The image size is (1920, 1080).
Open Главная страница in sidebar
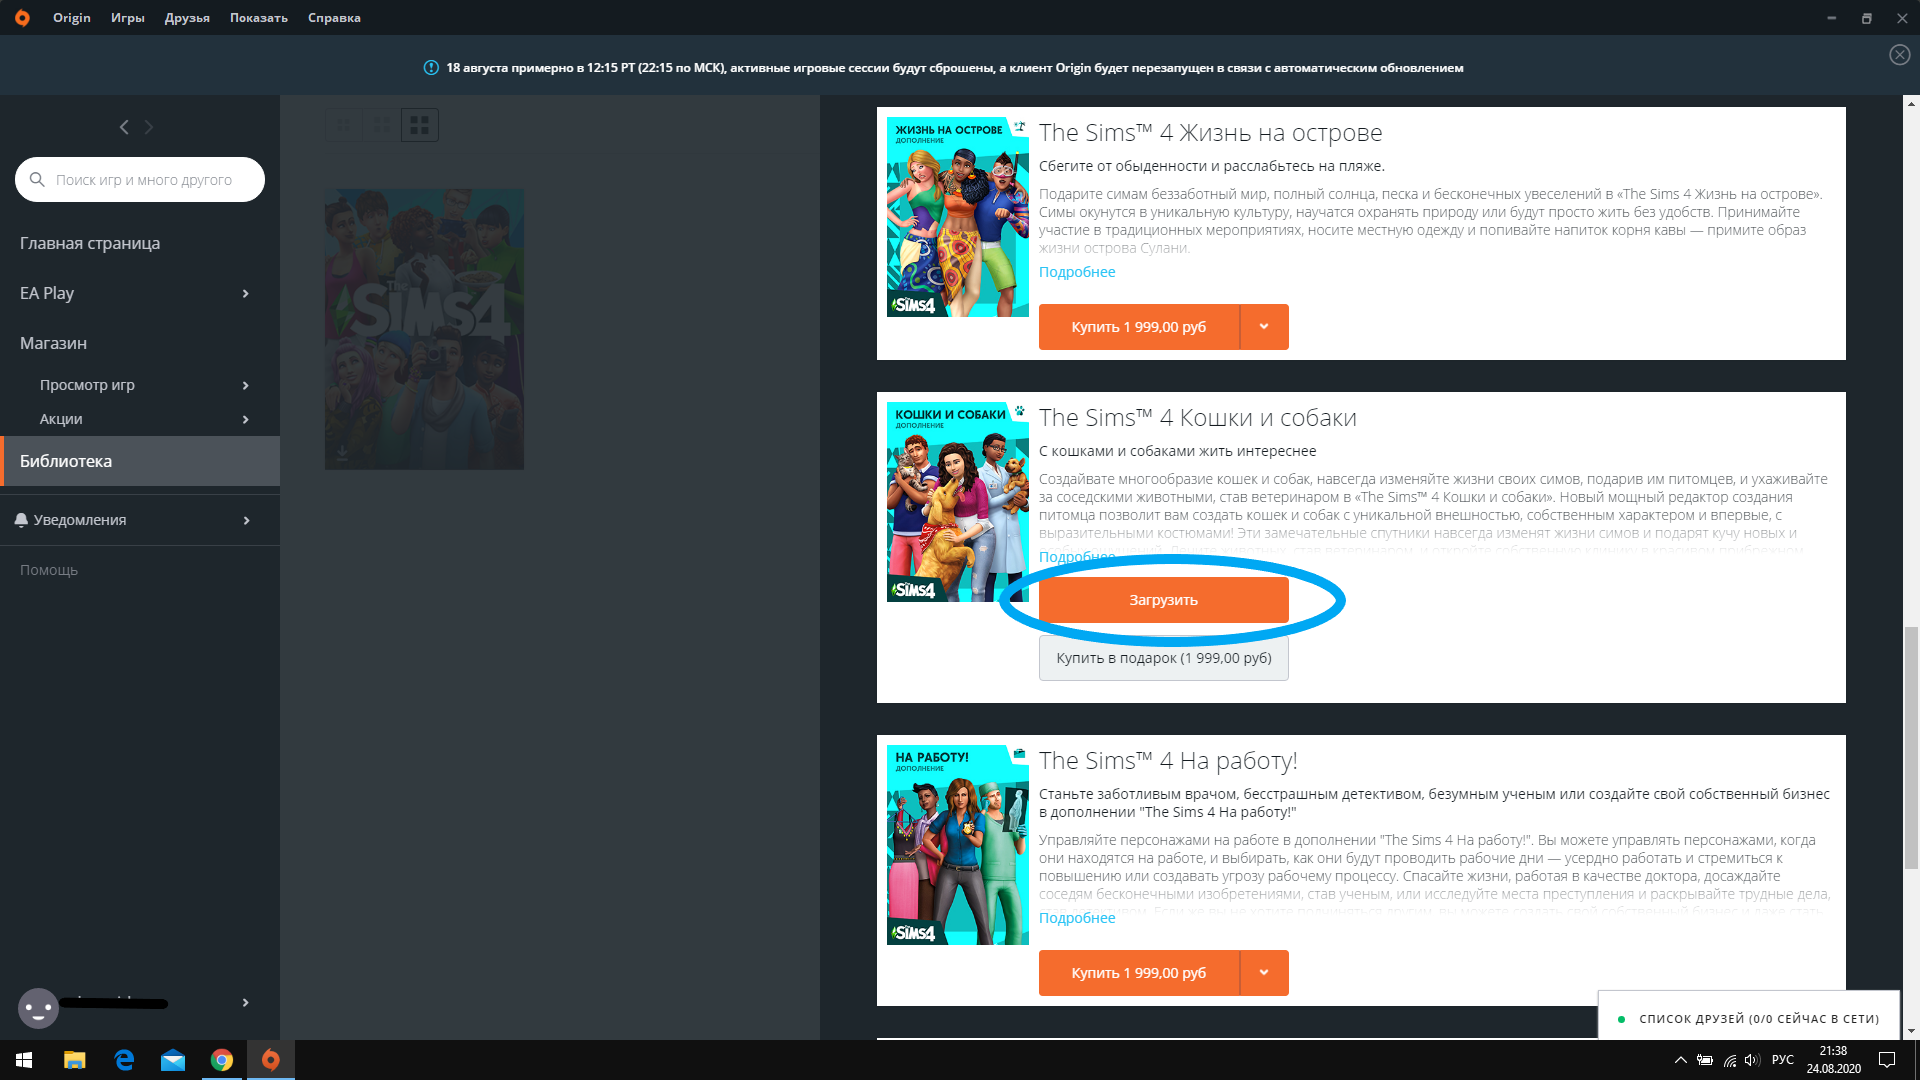(x=90, y=243)
